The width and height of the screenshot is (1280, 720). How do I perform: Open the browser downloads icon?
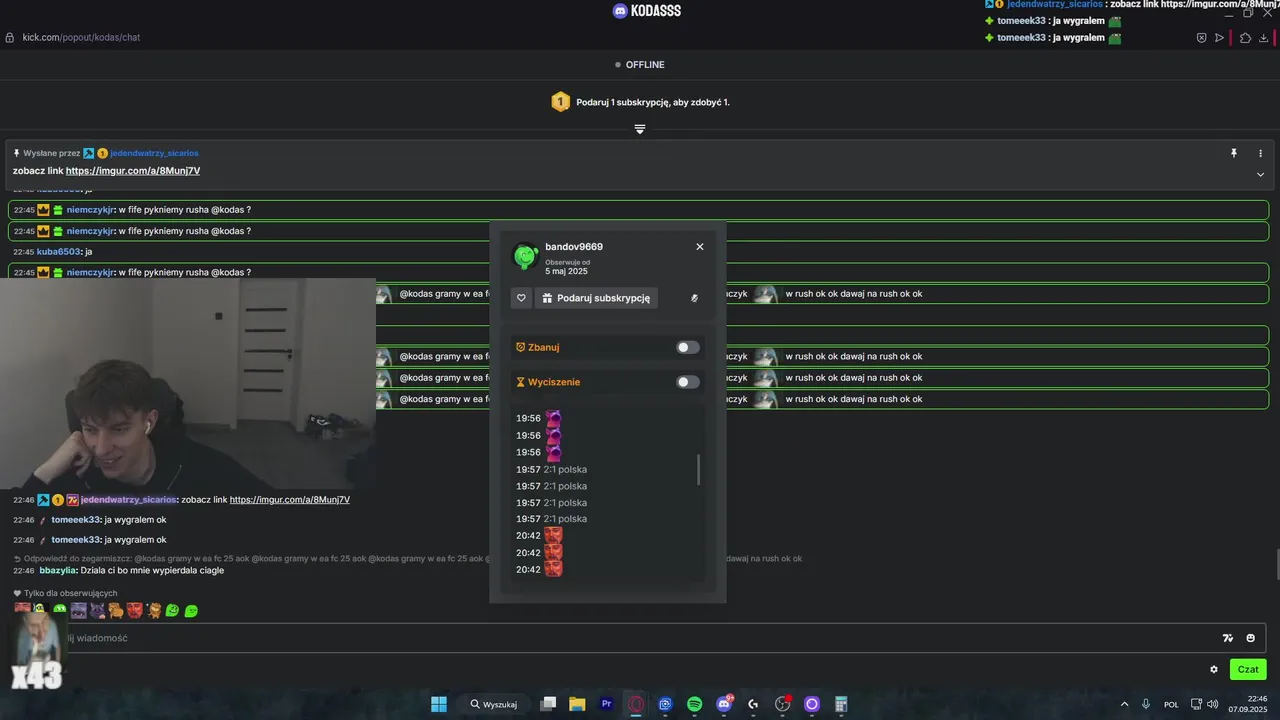[x=1264, y=38]
